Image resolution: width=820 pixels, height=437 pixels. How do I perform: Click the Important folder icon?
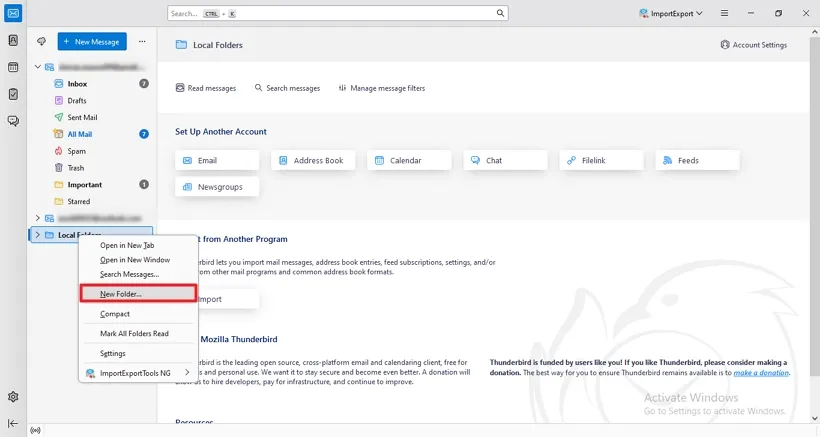click(x=59, y=185)
